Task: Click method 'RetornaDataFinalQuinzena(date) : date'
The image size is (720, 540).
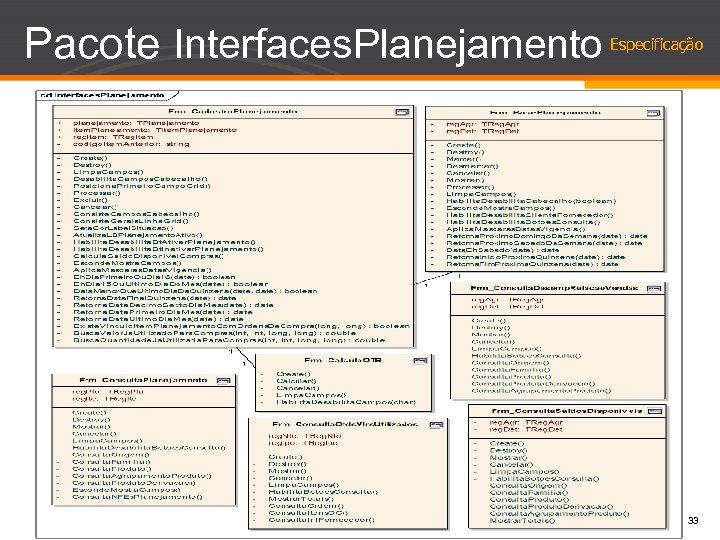Action: pyautogui.click(x=154, y=298)
